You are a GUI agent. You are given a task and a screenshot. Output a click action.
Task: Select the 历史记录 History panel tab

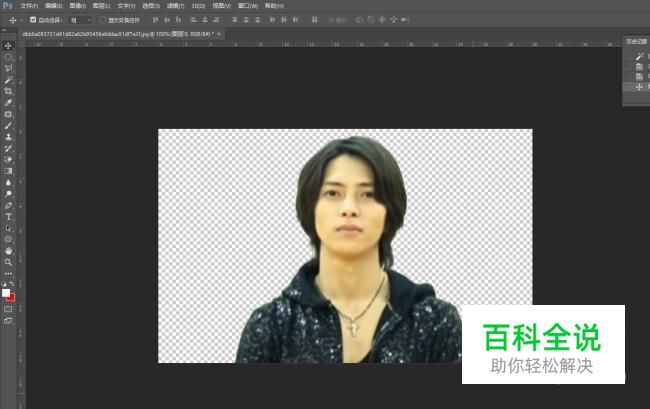tap(637, 41)
